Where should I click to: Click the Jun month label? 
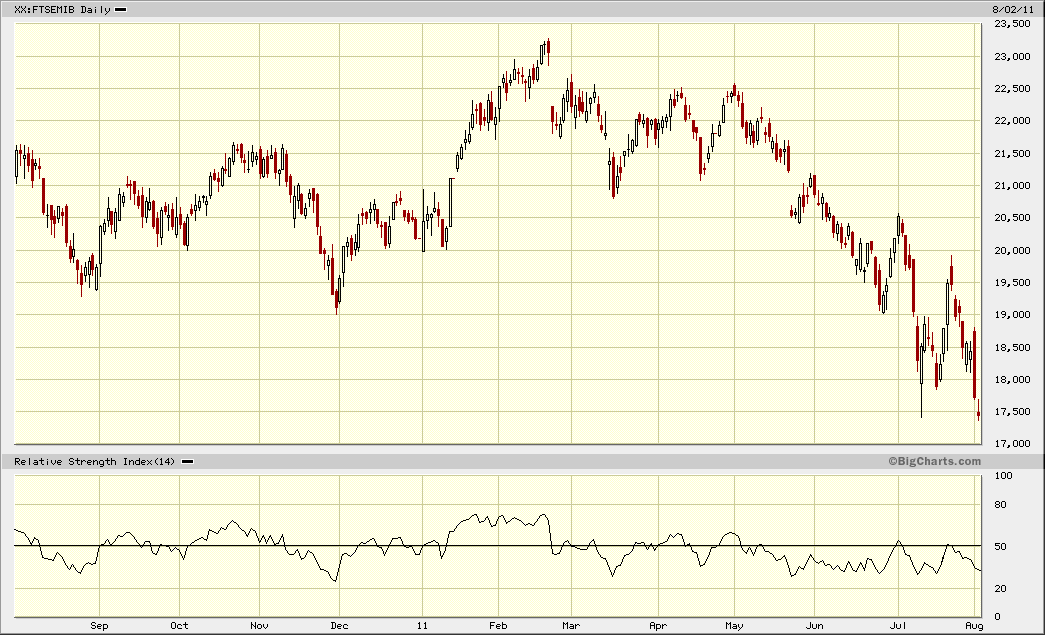814,626
